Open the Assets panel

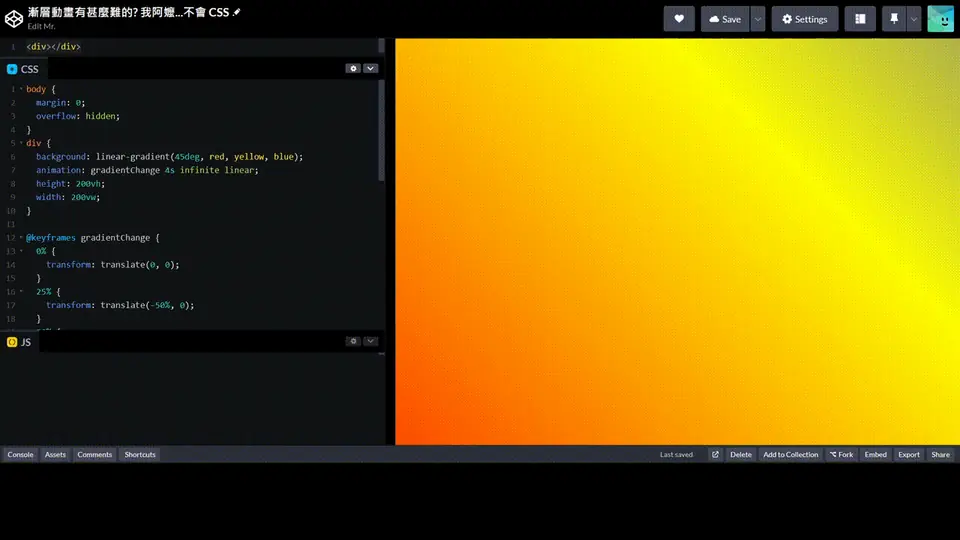point(55,454)
